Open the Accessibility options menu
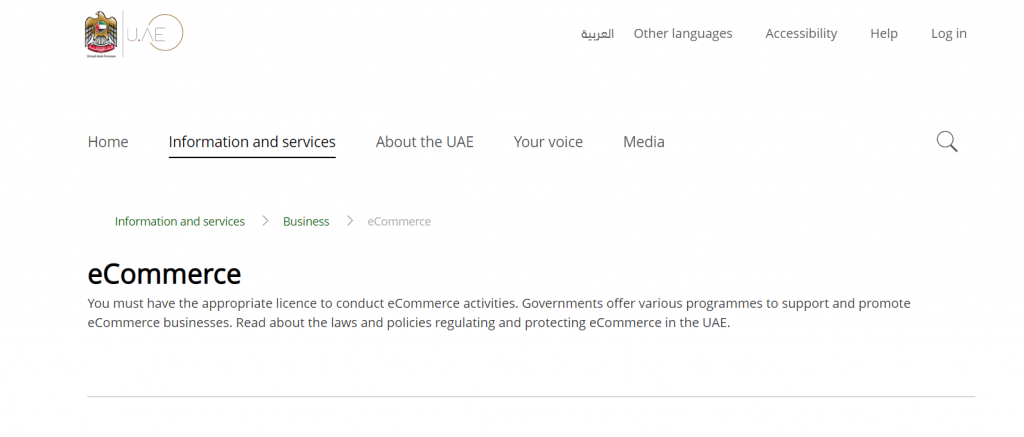This screenshot has height=437, width=1024. [801, 33]
